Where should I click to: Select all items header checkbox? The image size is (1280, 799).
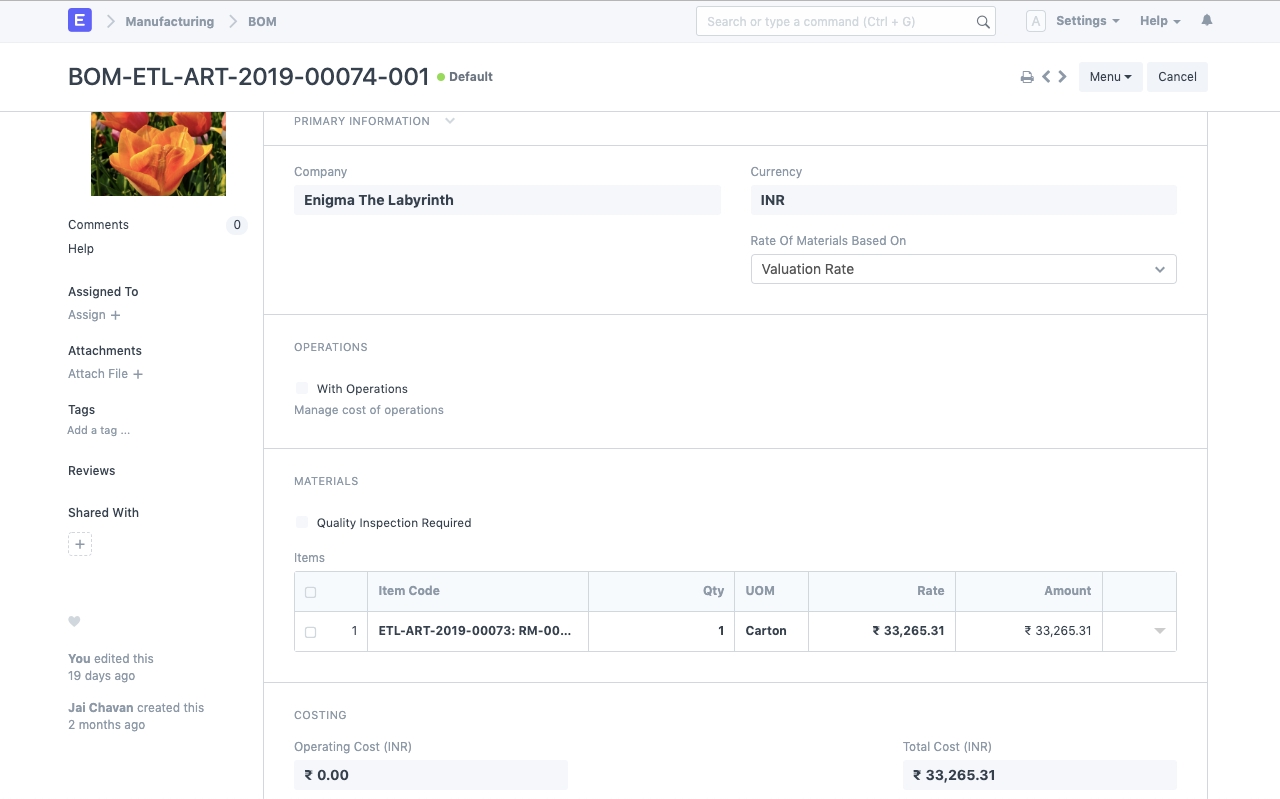[310, 592]
